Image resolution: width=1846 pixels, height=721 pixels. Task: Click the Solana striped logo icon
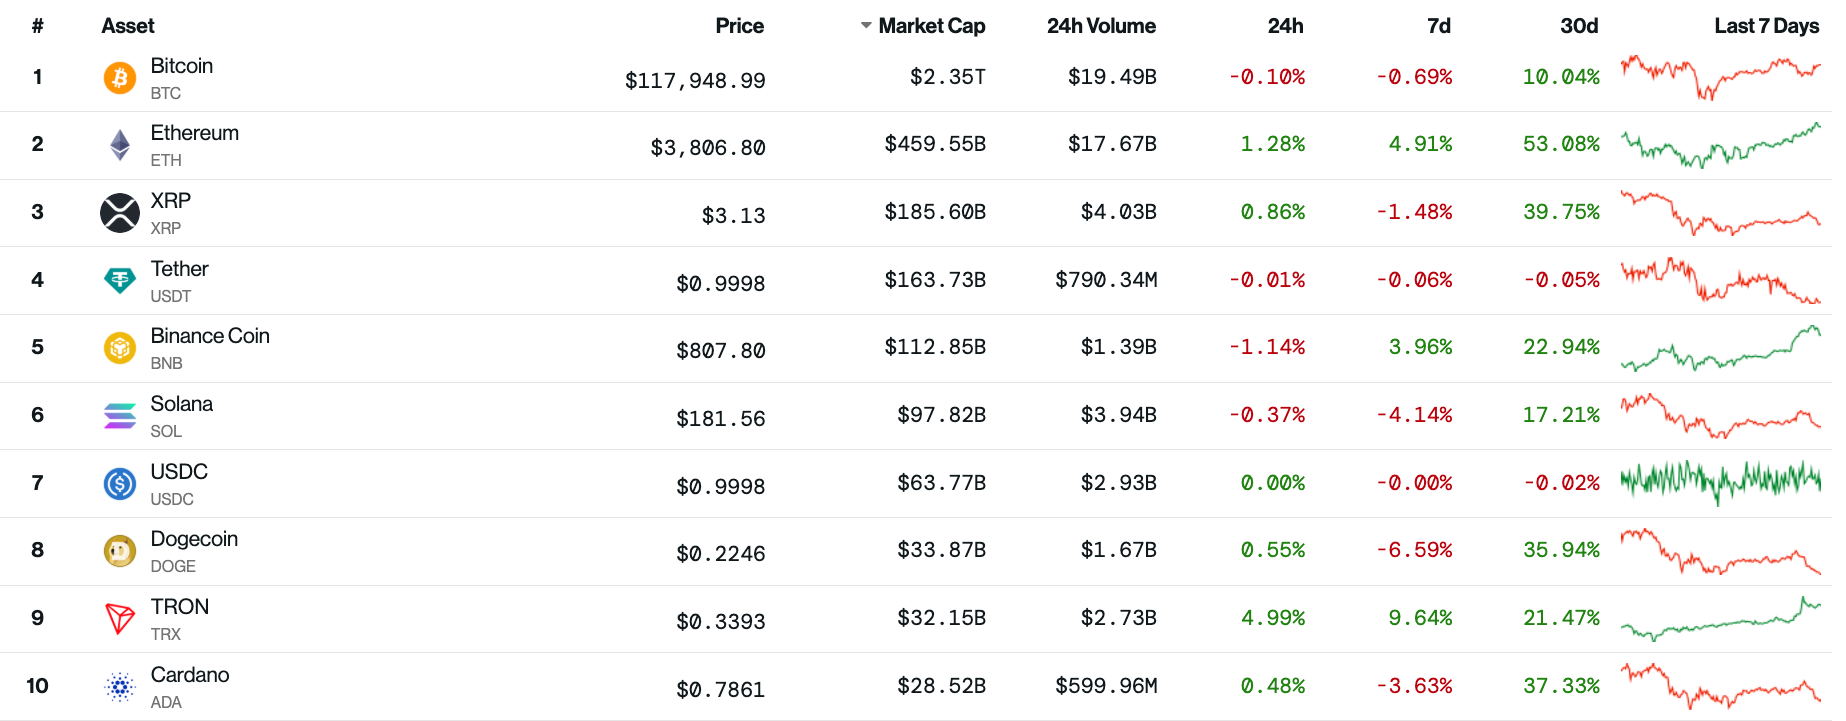(x=120, y=415)
